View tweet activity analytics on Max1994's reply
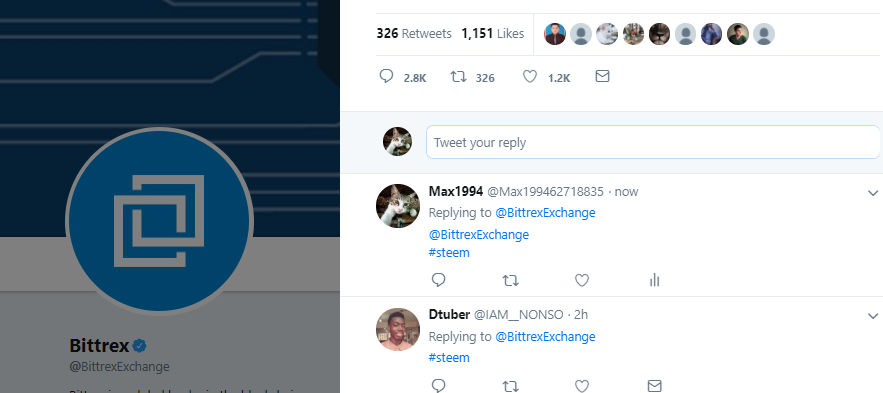883x393 pixels. [x=654, y=280]
